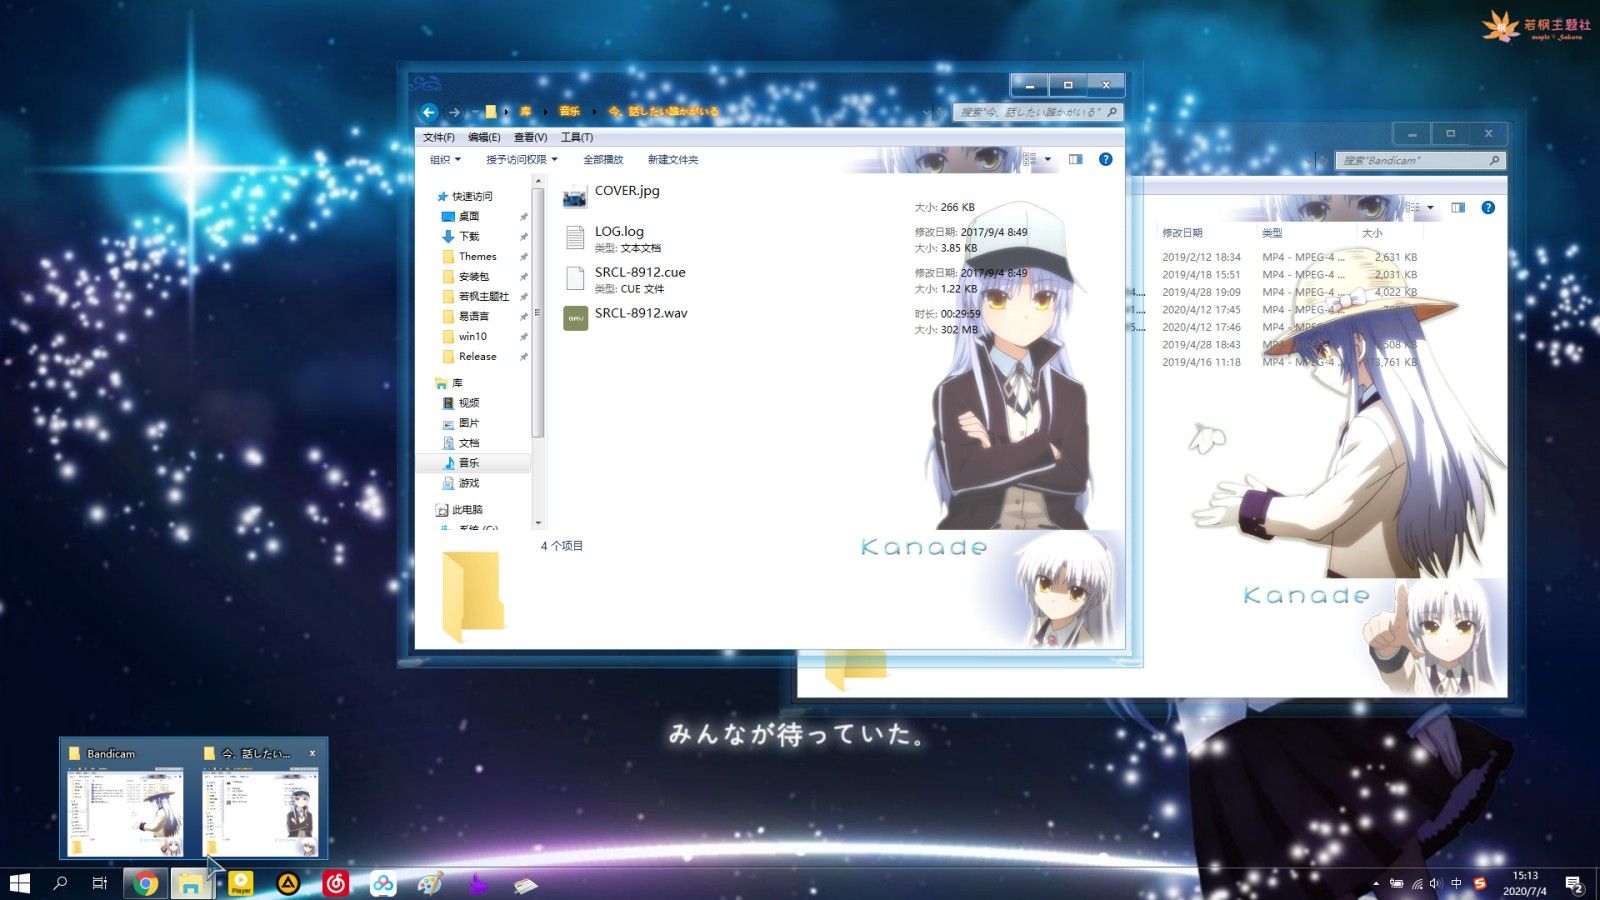Select 视频 library in sidebar
The width and height of the screenshot is (1600, 900).
tap(469, 403)
